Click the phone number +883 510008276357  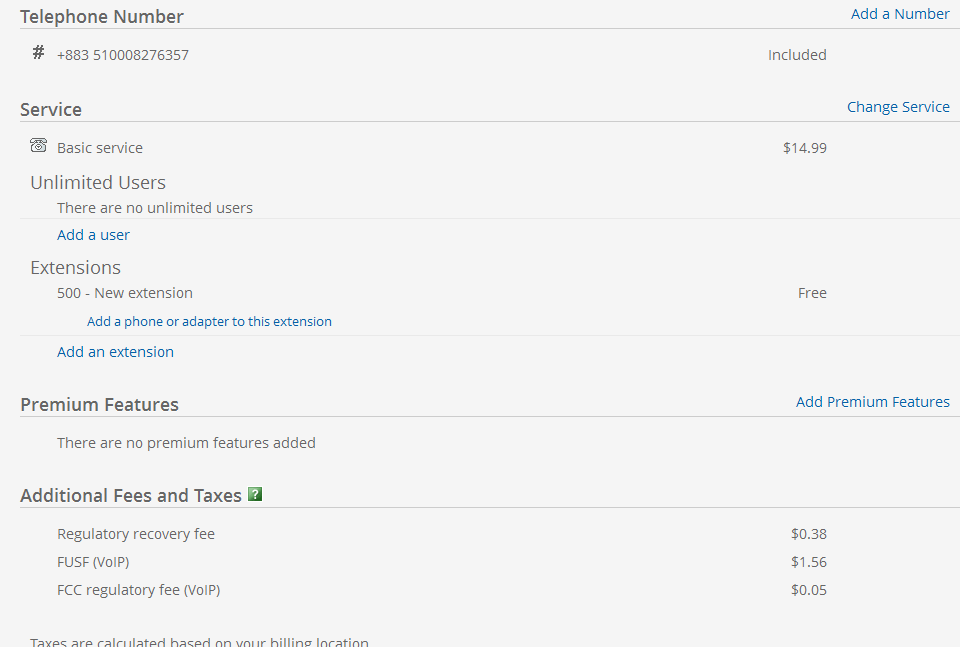pos(122,55)
